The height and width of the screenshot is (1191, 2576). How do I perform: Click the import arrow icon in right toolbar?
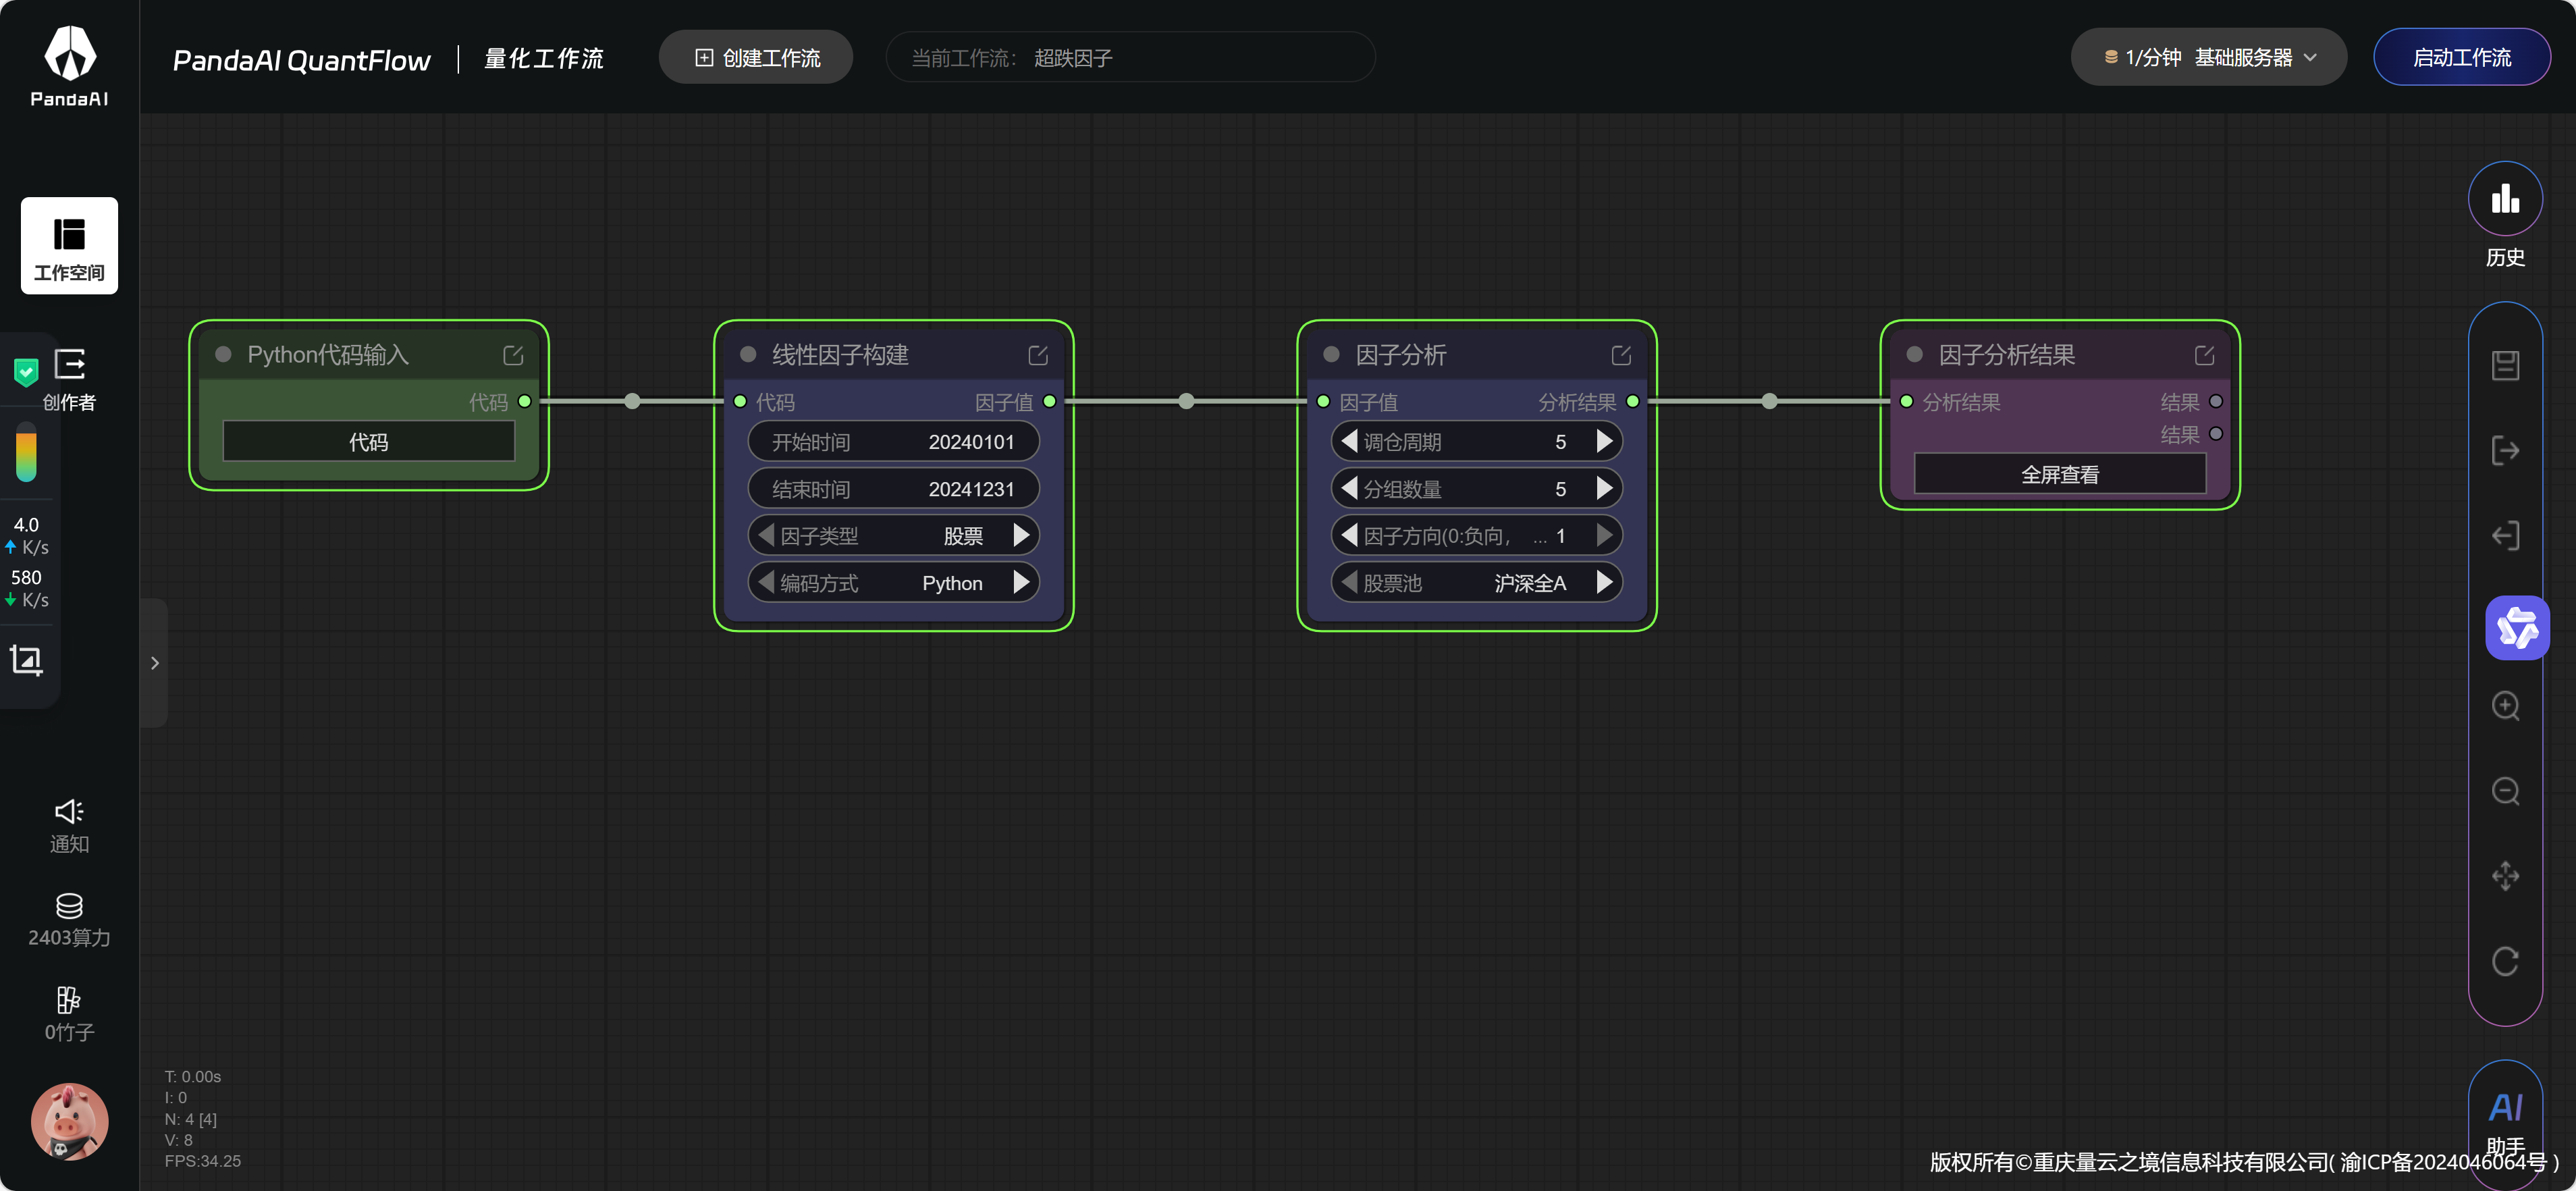pos(2505,535)
